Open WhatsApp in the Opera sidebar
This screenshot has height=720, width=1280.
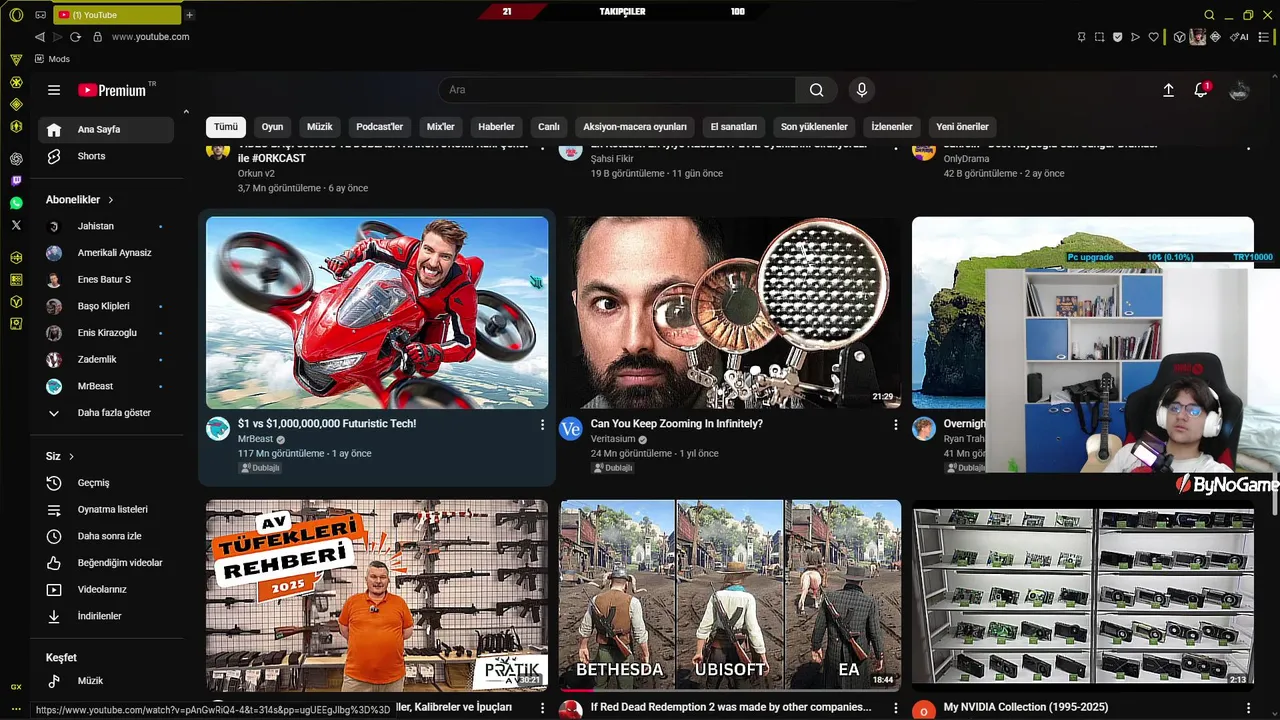16,203
